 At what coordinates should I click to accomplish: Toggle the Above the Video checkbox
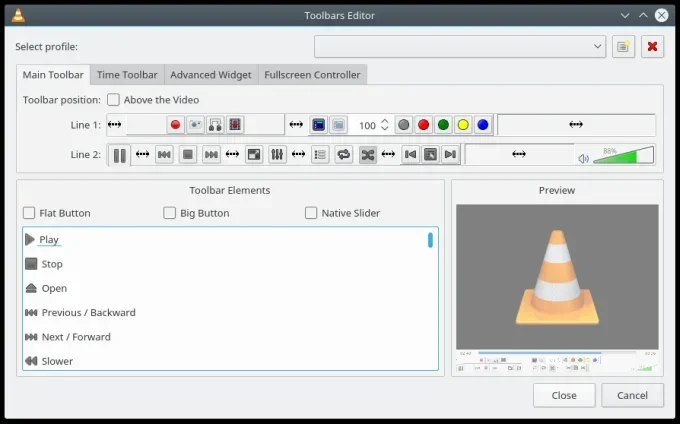click(x=113, y=100)
